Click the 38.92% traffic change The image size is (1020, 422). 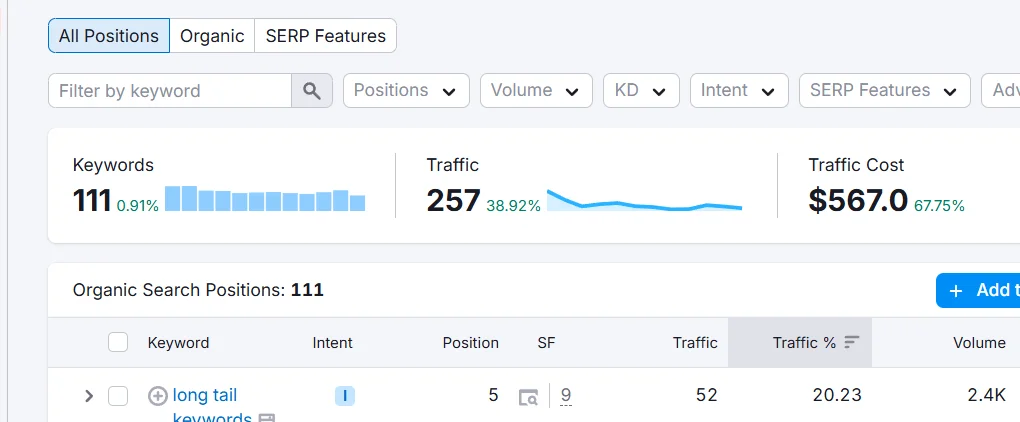[513, 206]
